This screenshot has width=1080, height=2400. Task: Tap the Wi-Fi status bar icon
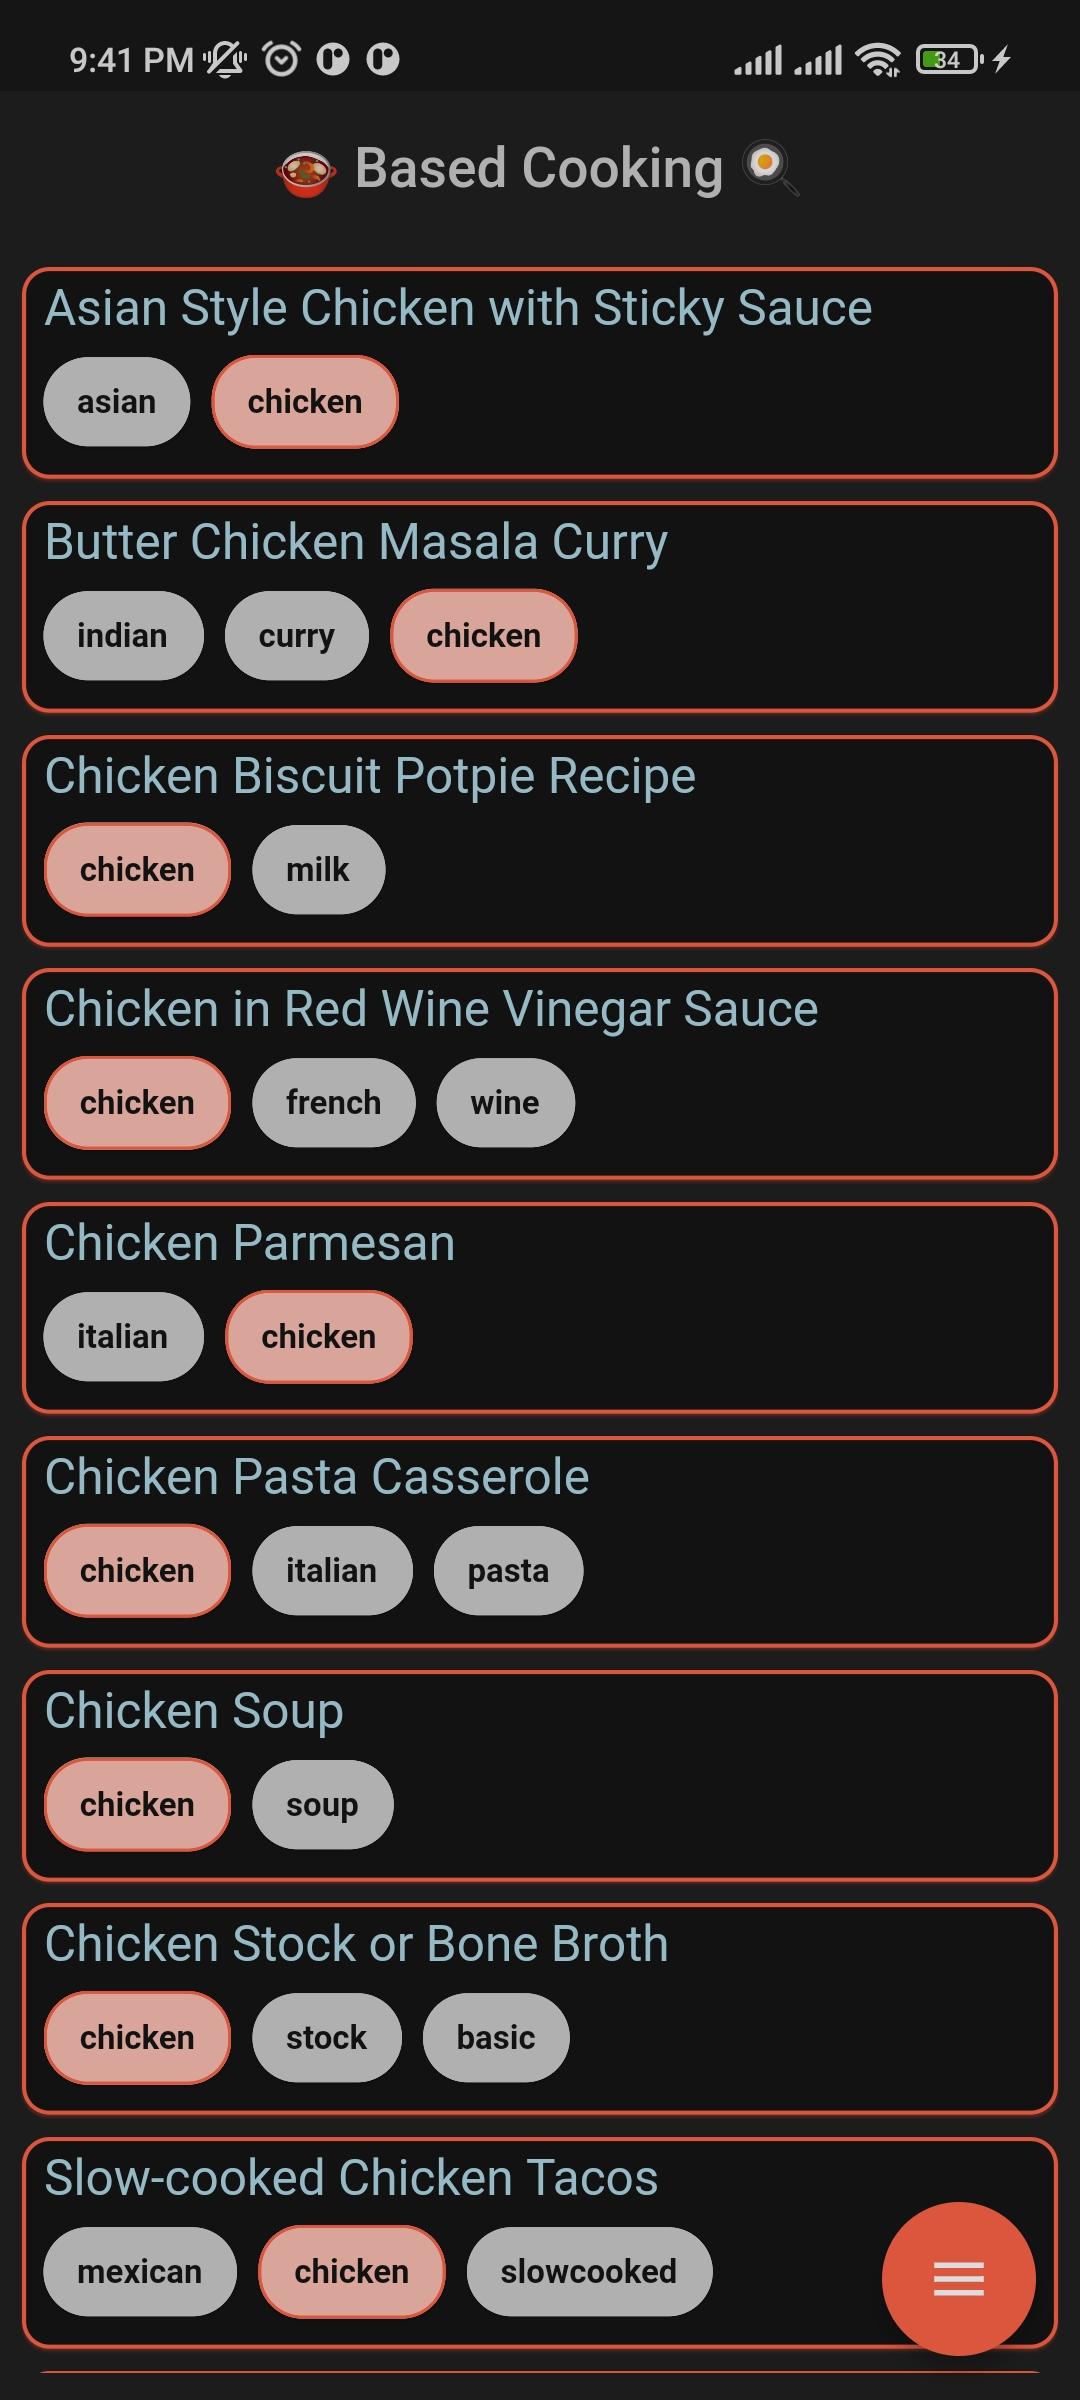[878, 60]
